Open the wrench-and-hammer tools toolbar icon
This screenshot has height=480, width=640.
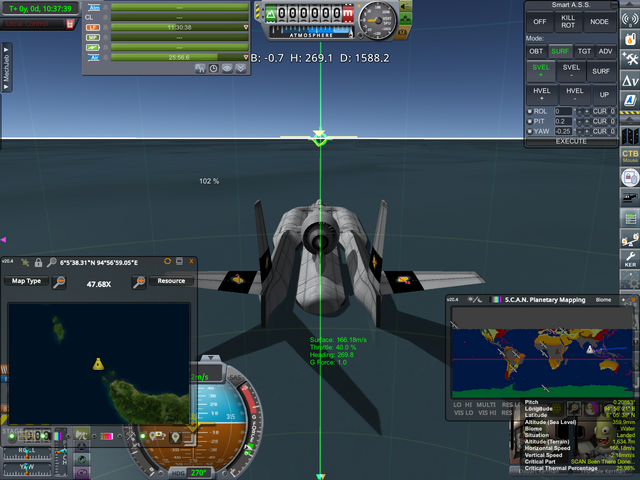pos(630,59)
